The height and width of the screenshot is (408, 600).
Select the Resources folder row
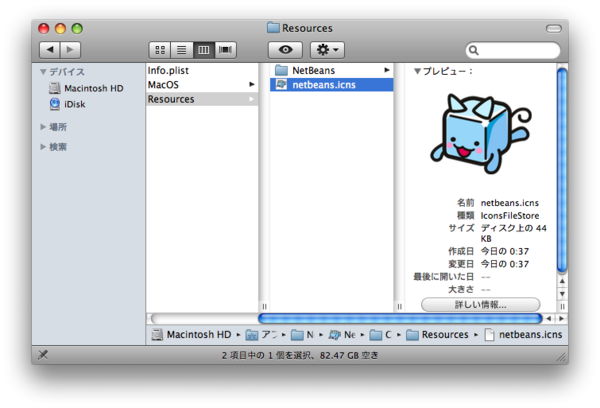202,99
